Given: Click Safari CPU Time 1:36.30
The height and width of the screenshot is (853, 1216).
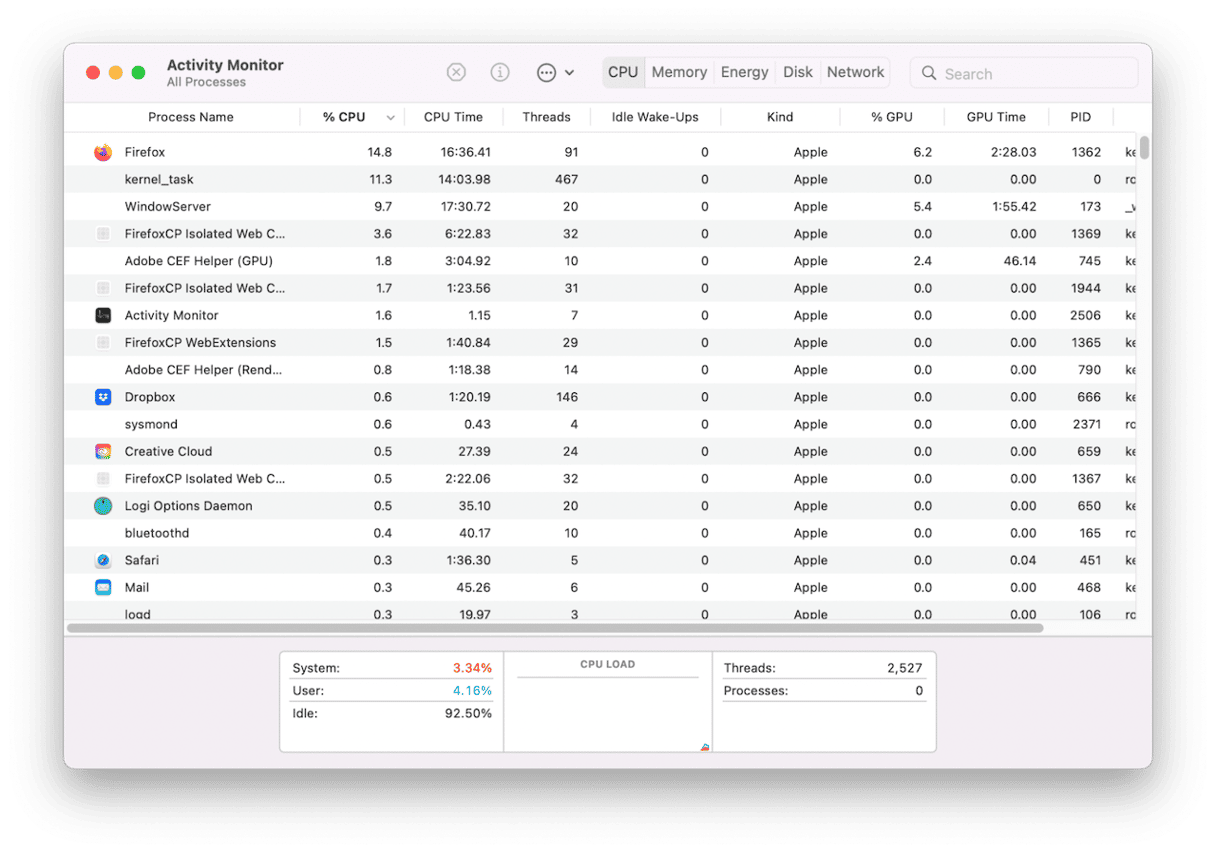Looking at the screenshot, I should pos(469,560).
